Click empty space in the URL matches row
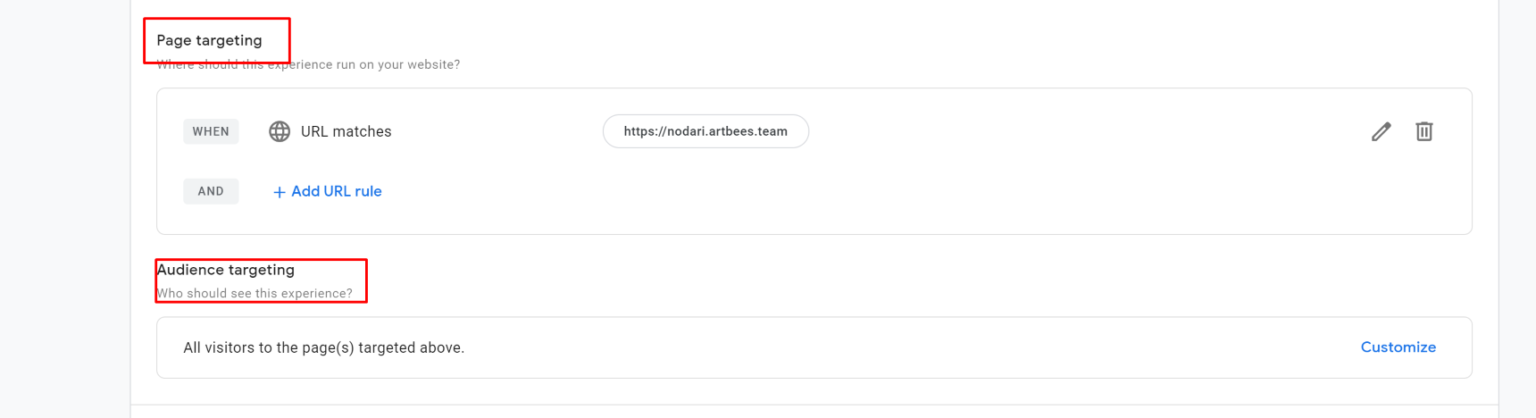 (1080, 131)
